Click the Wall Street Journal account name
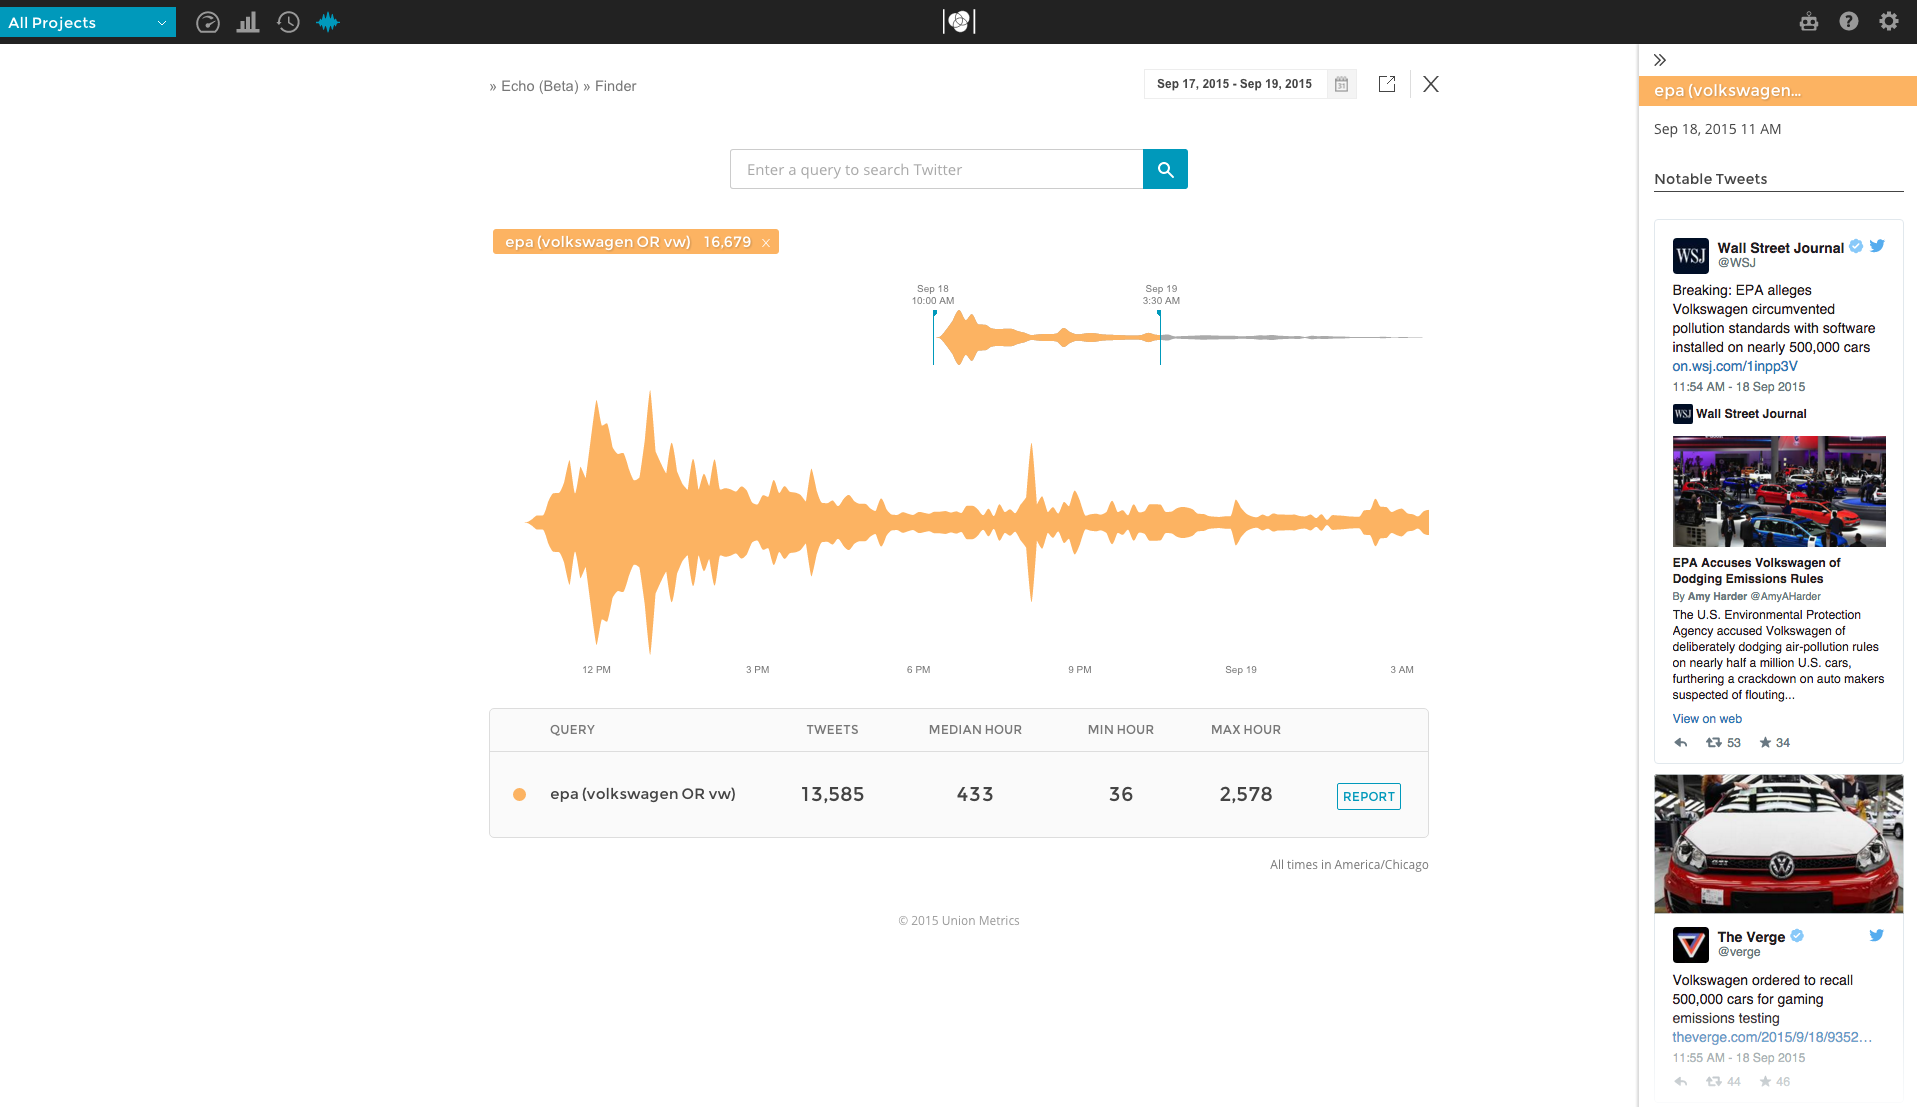The image size is (1917, 1107). point(1780,248)
